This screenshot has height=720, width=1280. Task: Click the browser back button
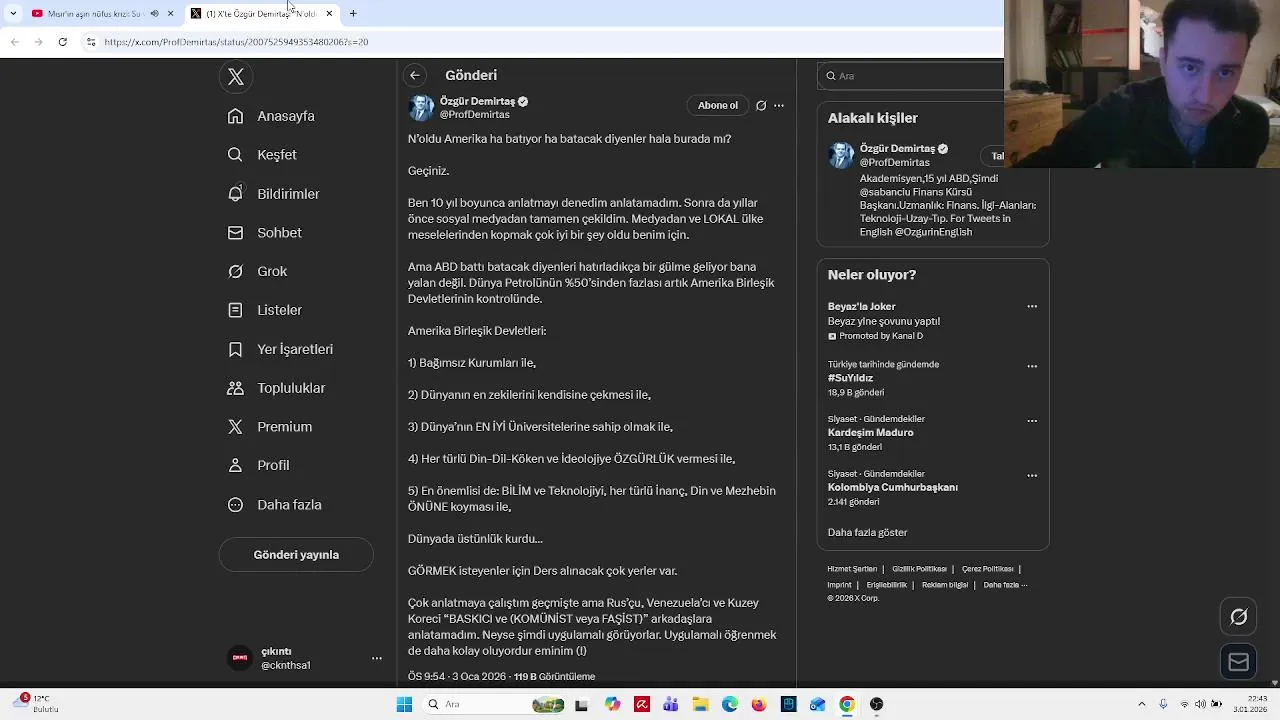15,42
